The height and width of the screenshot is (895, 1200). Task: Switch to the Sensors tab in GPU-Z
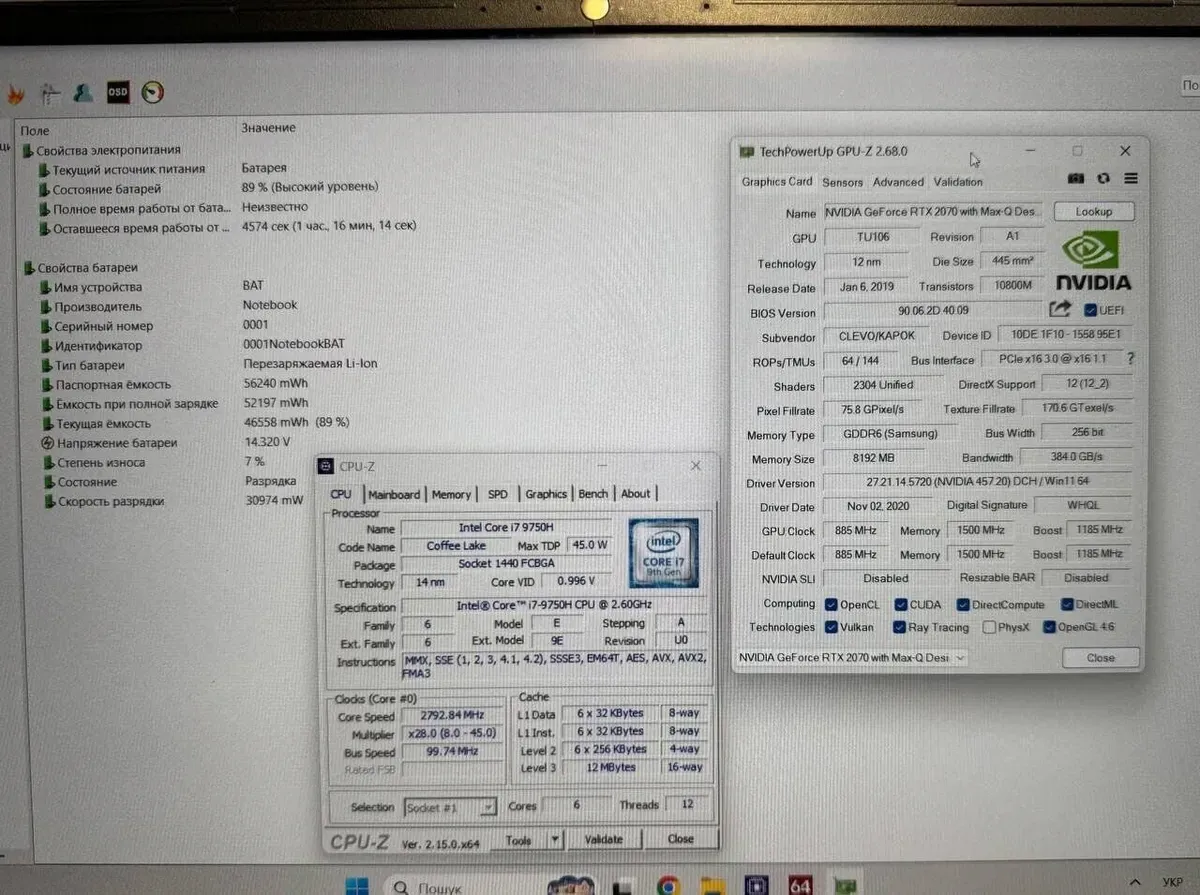[x=842, y=182]
